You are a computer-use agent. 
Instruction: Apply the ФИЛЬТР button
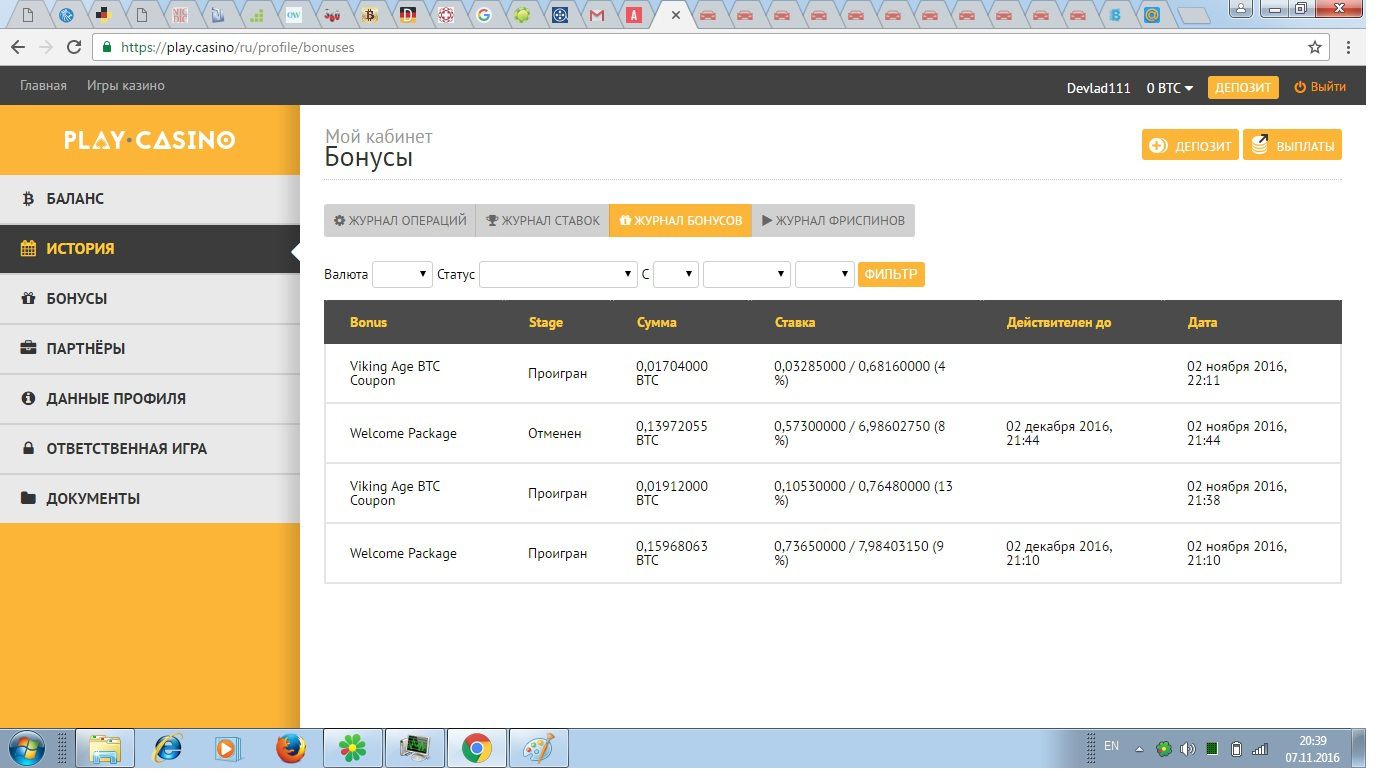[x=891, y=274]
